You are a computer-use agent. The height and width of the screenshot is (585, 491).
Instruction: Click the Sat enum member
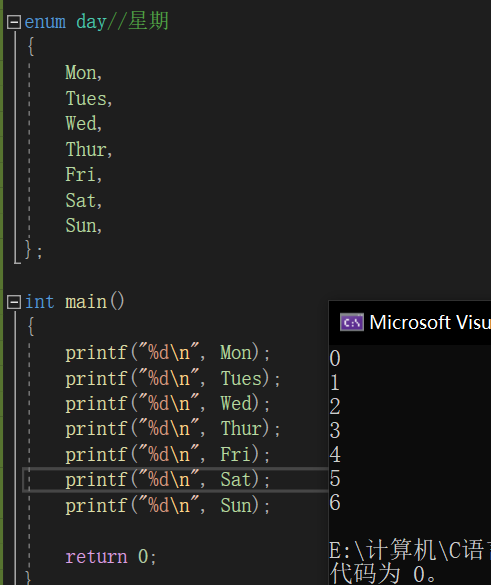tap(81, 200)
